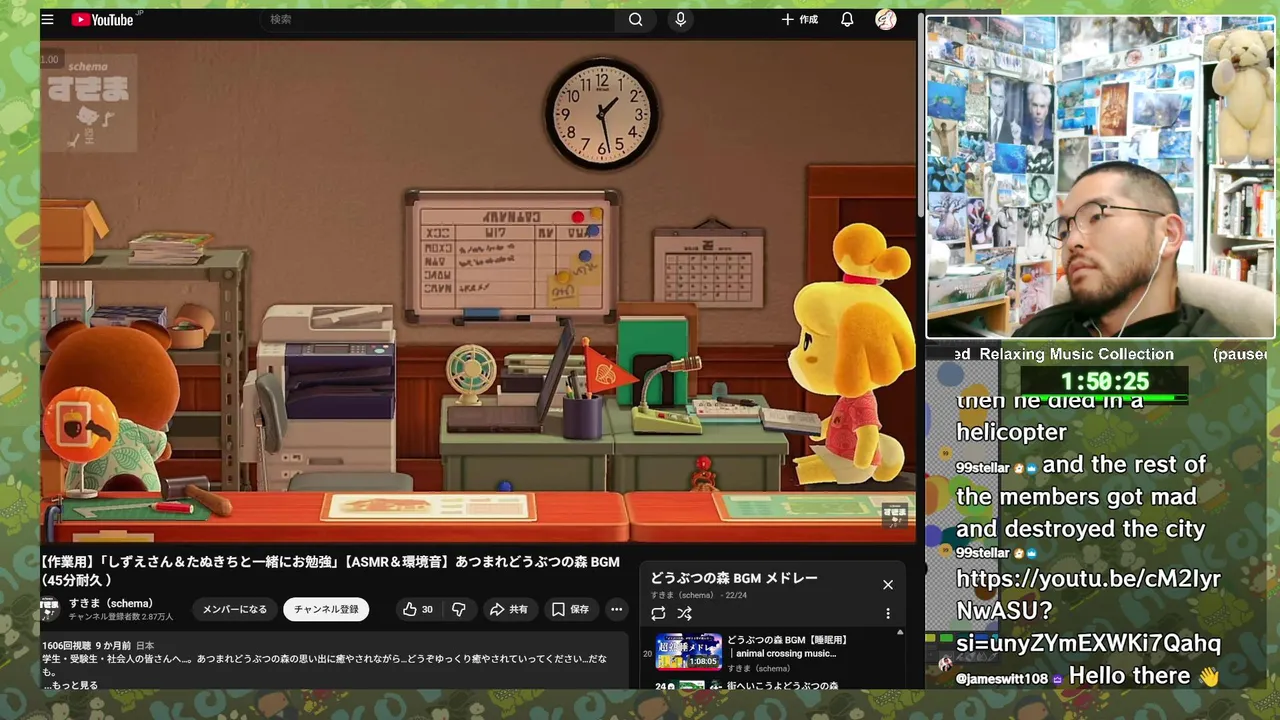Click the 99stellar username above the youtu.be link
This screenshot has width=1280, height=720.
tap(983, 553)
